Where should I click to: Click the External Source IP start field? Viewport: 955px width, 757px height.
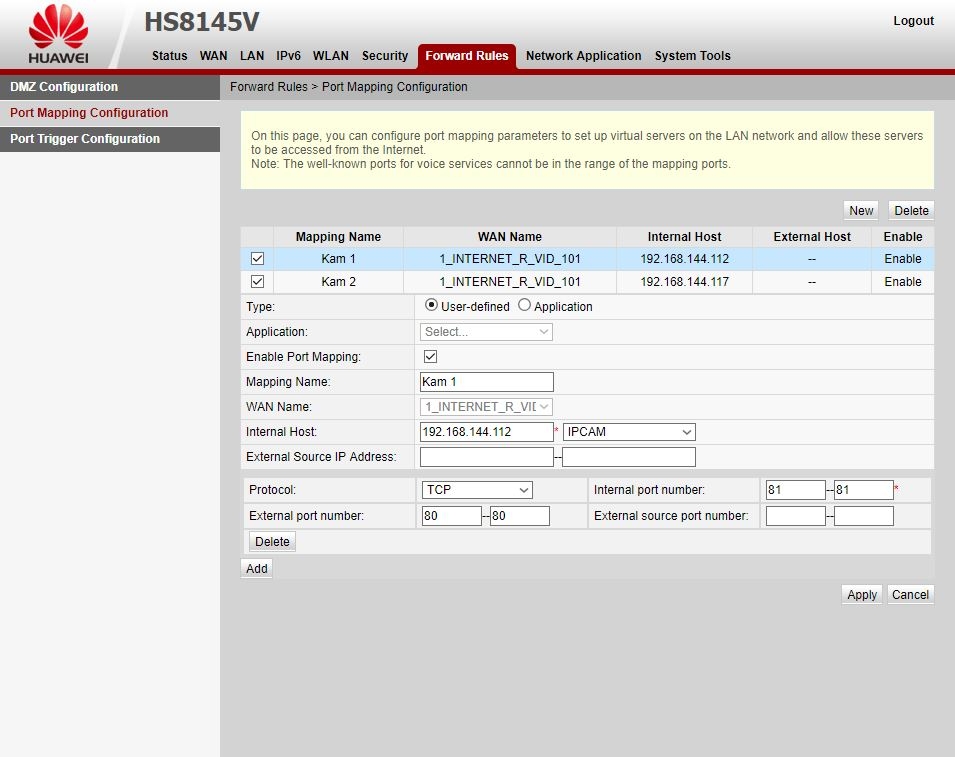click(487, 457)
